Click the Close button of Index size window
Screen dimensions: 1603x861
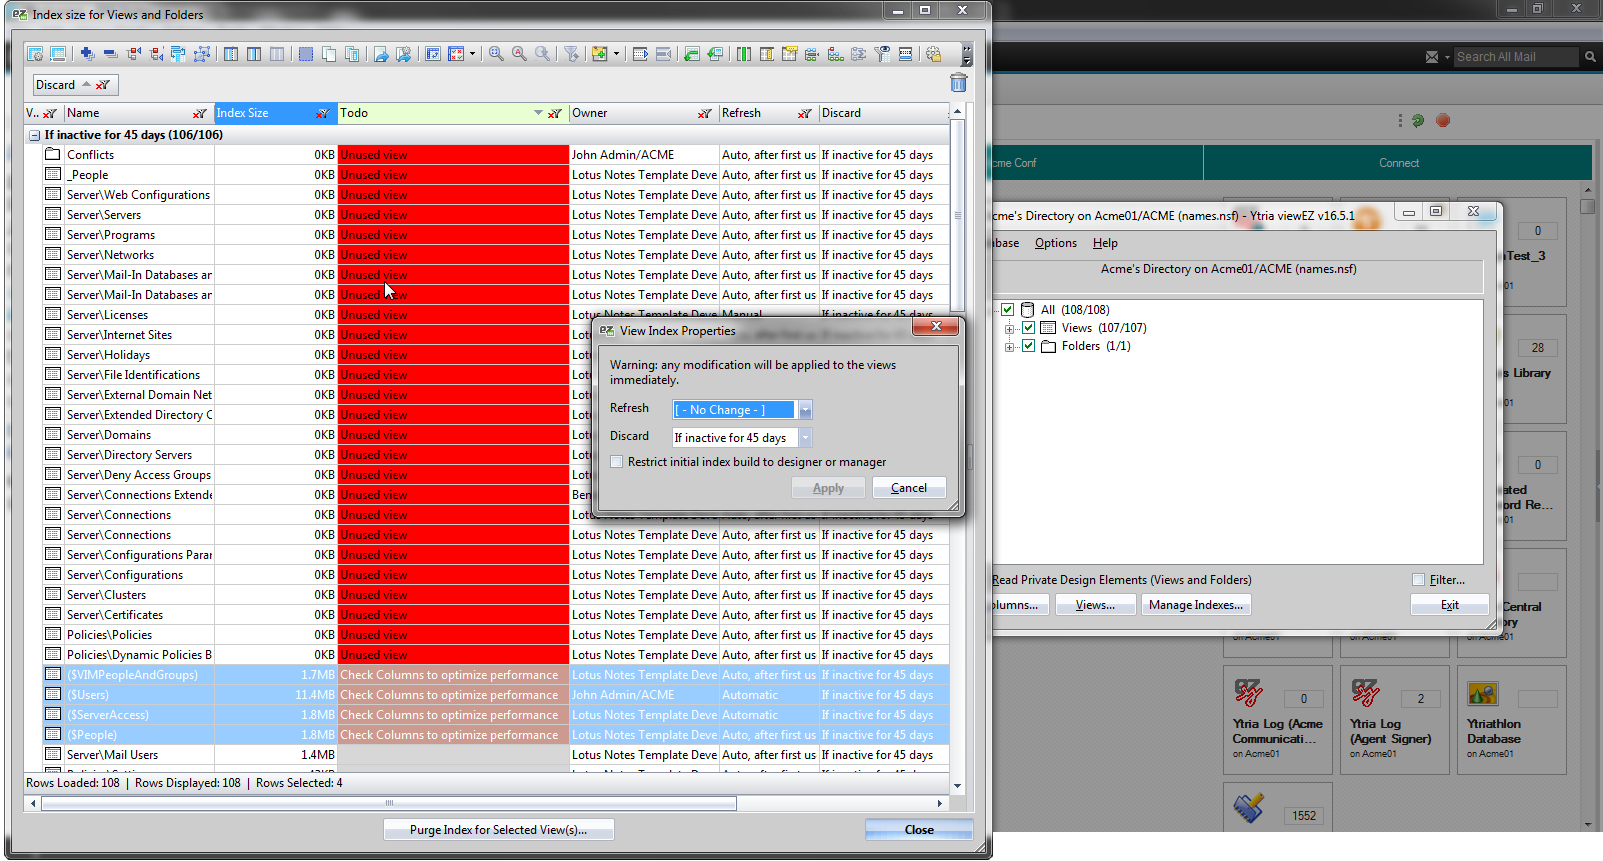click(919, 830)
